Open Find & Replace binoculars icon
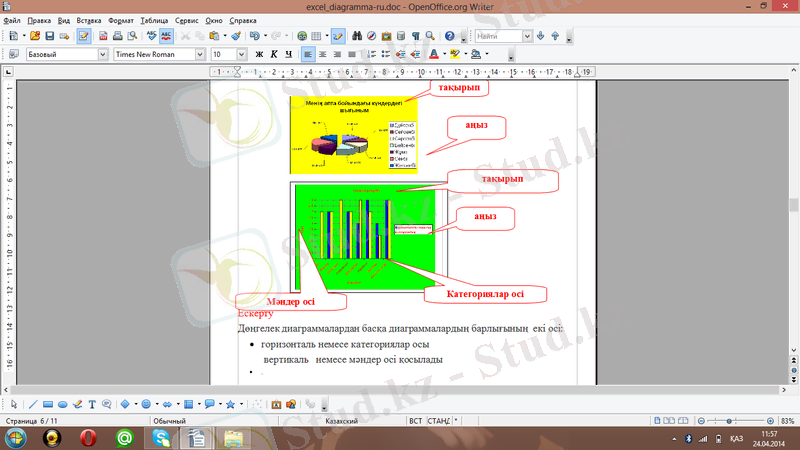The height and width of the screenshot is (450, 800). coord(357,36)
